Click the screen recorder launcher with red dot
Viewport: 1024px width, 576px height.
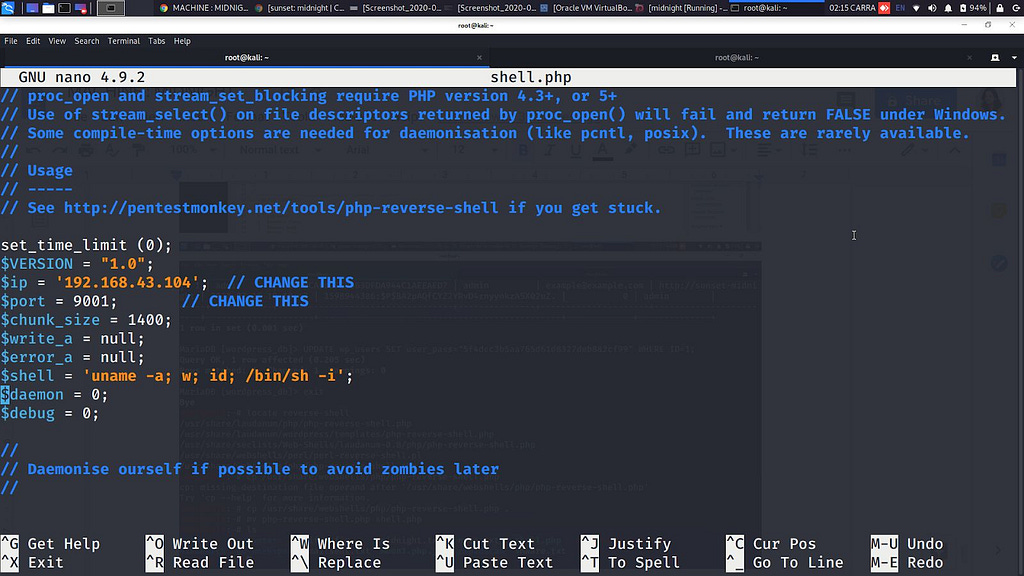(x=81, y=8)
